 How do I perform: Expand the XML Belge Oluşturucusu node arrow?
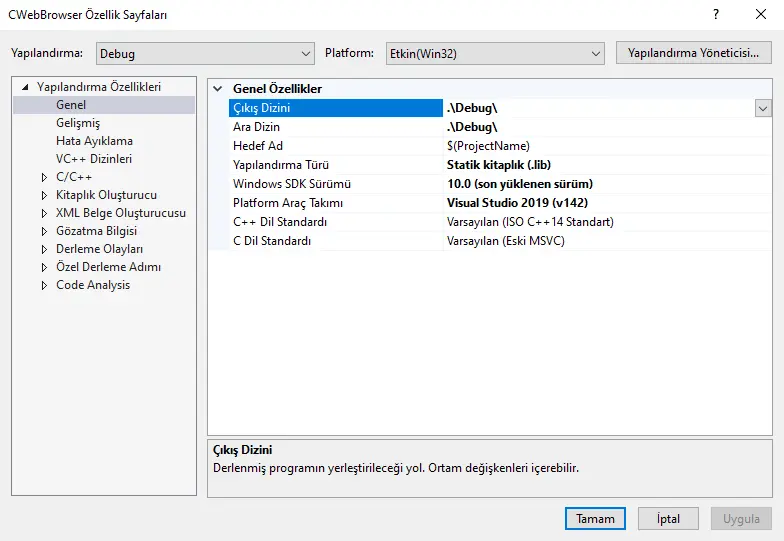point(44,213)
